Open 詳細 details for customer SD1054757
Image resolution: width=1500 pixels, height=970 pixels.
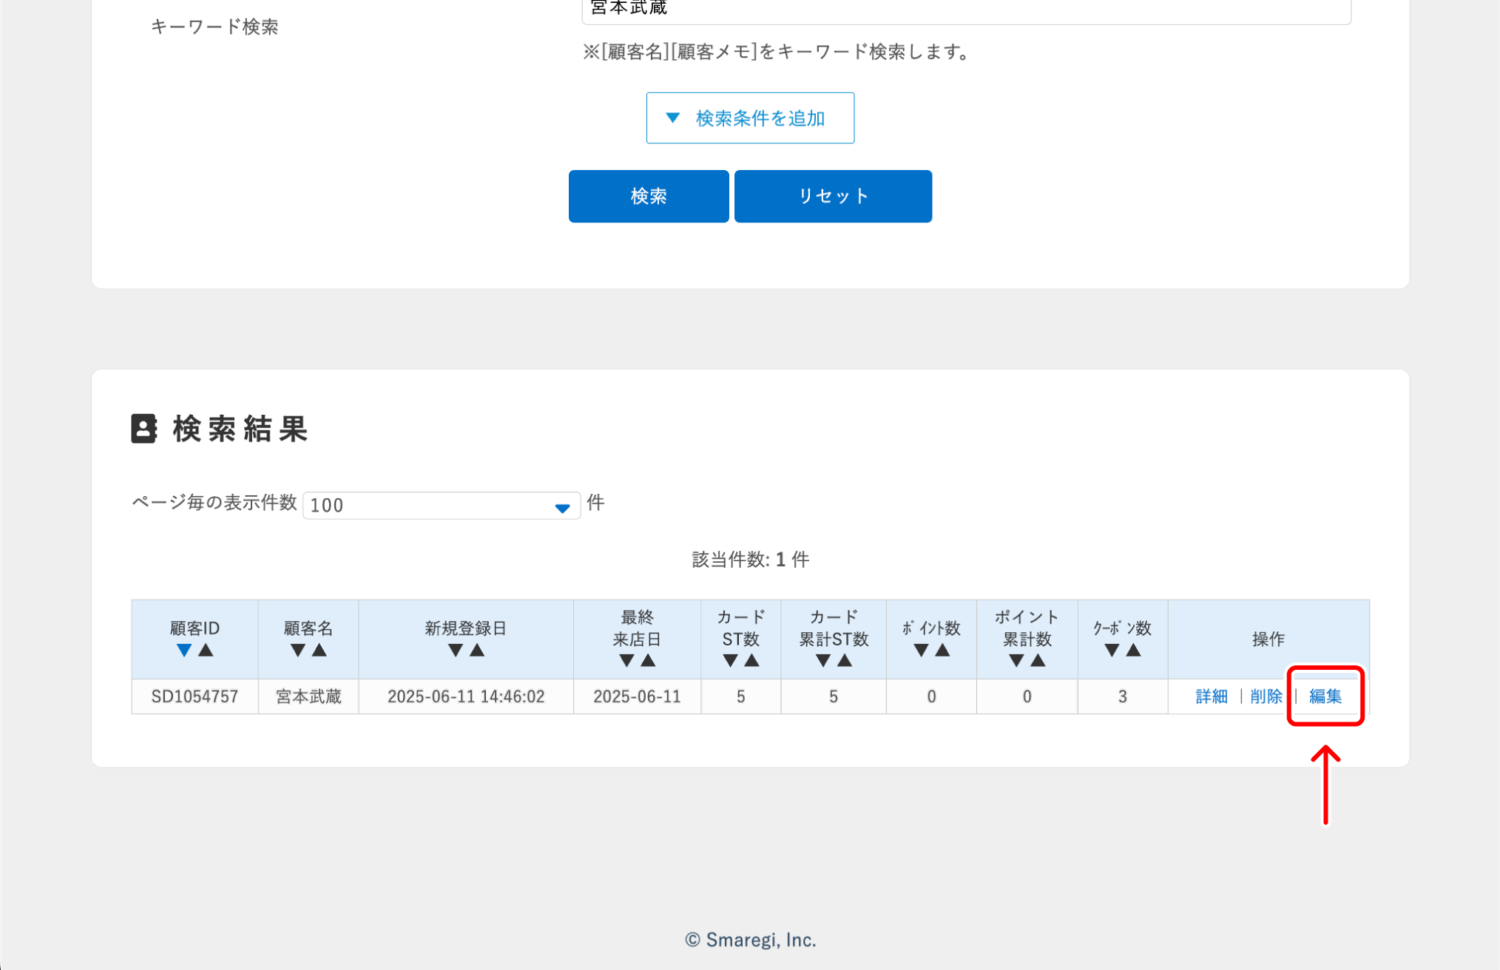(1210, 696)
